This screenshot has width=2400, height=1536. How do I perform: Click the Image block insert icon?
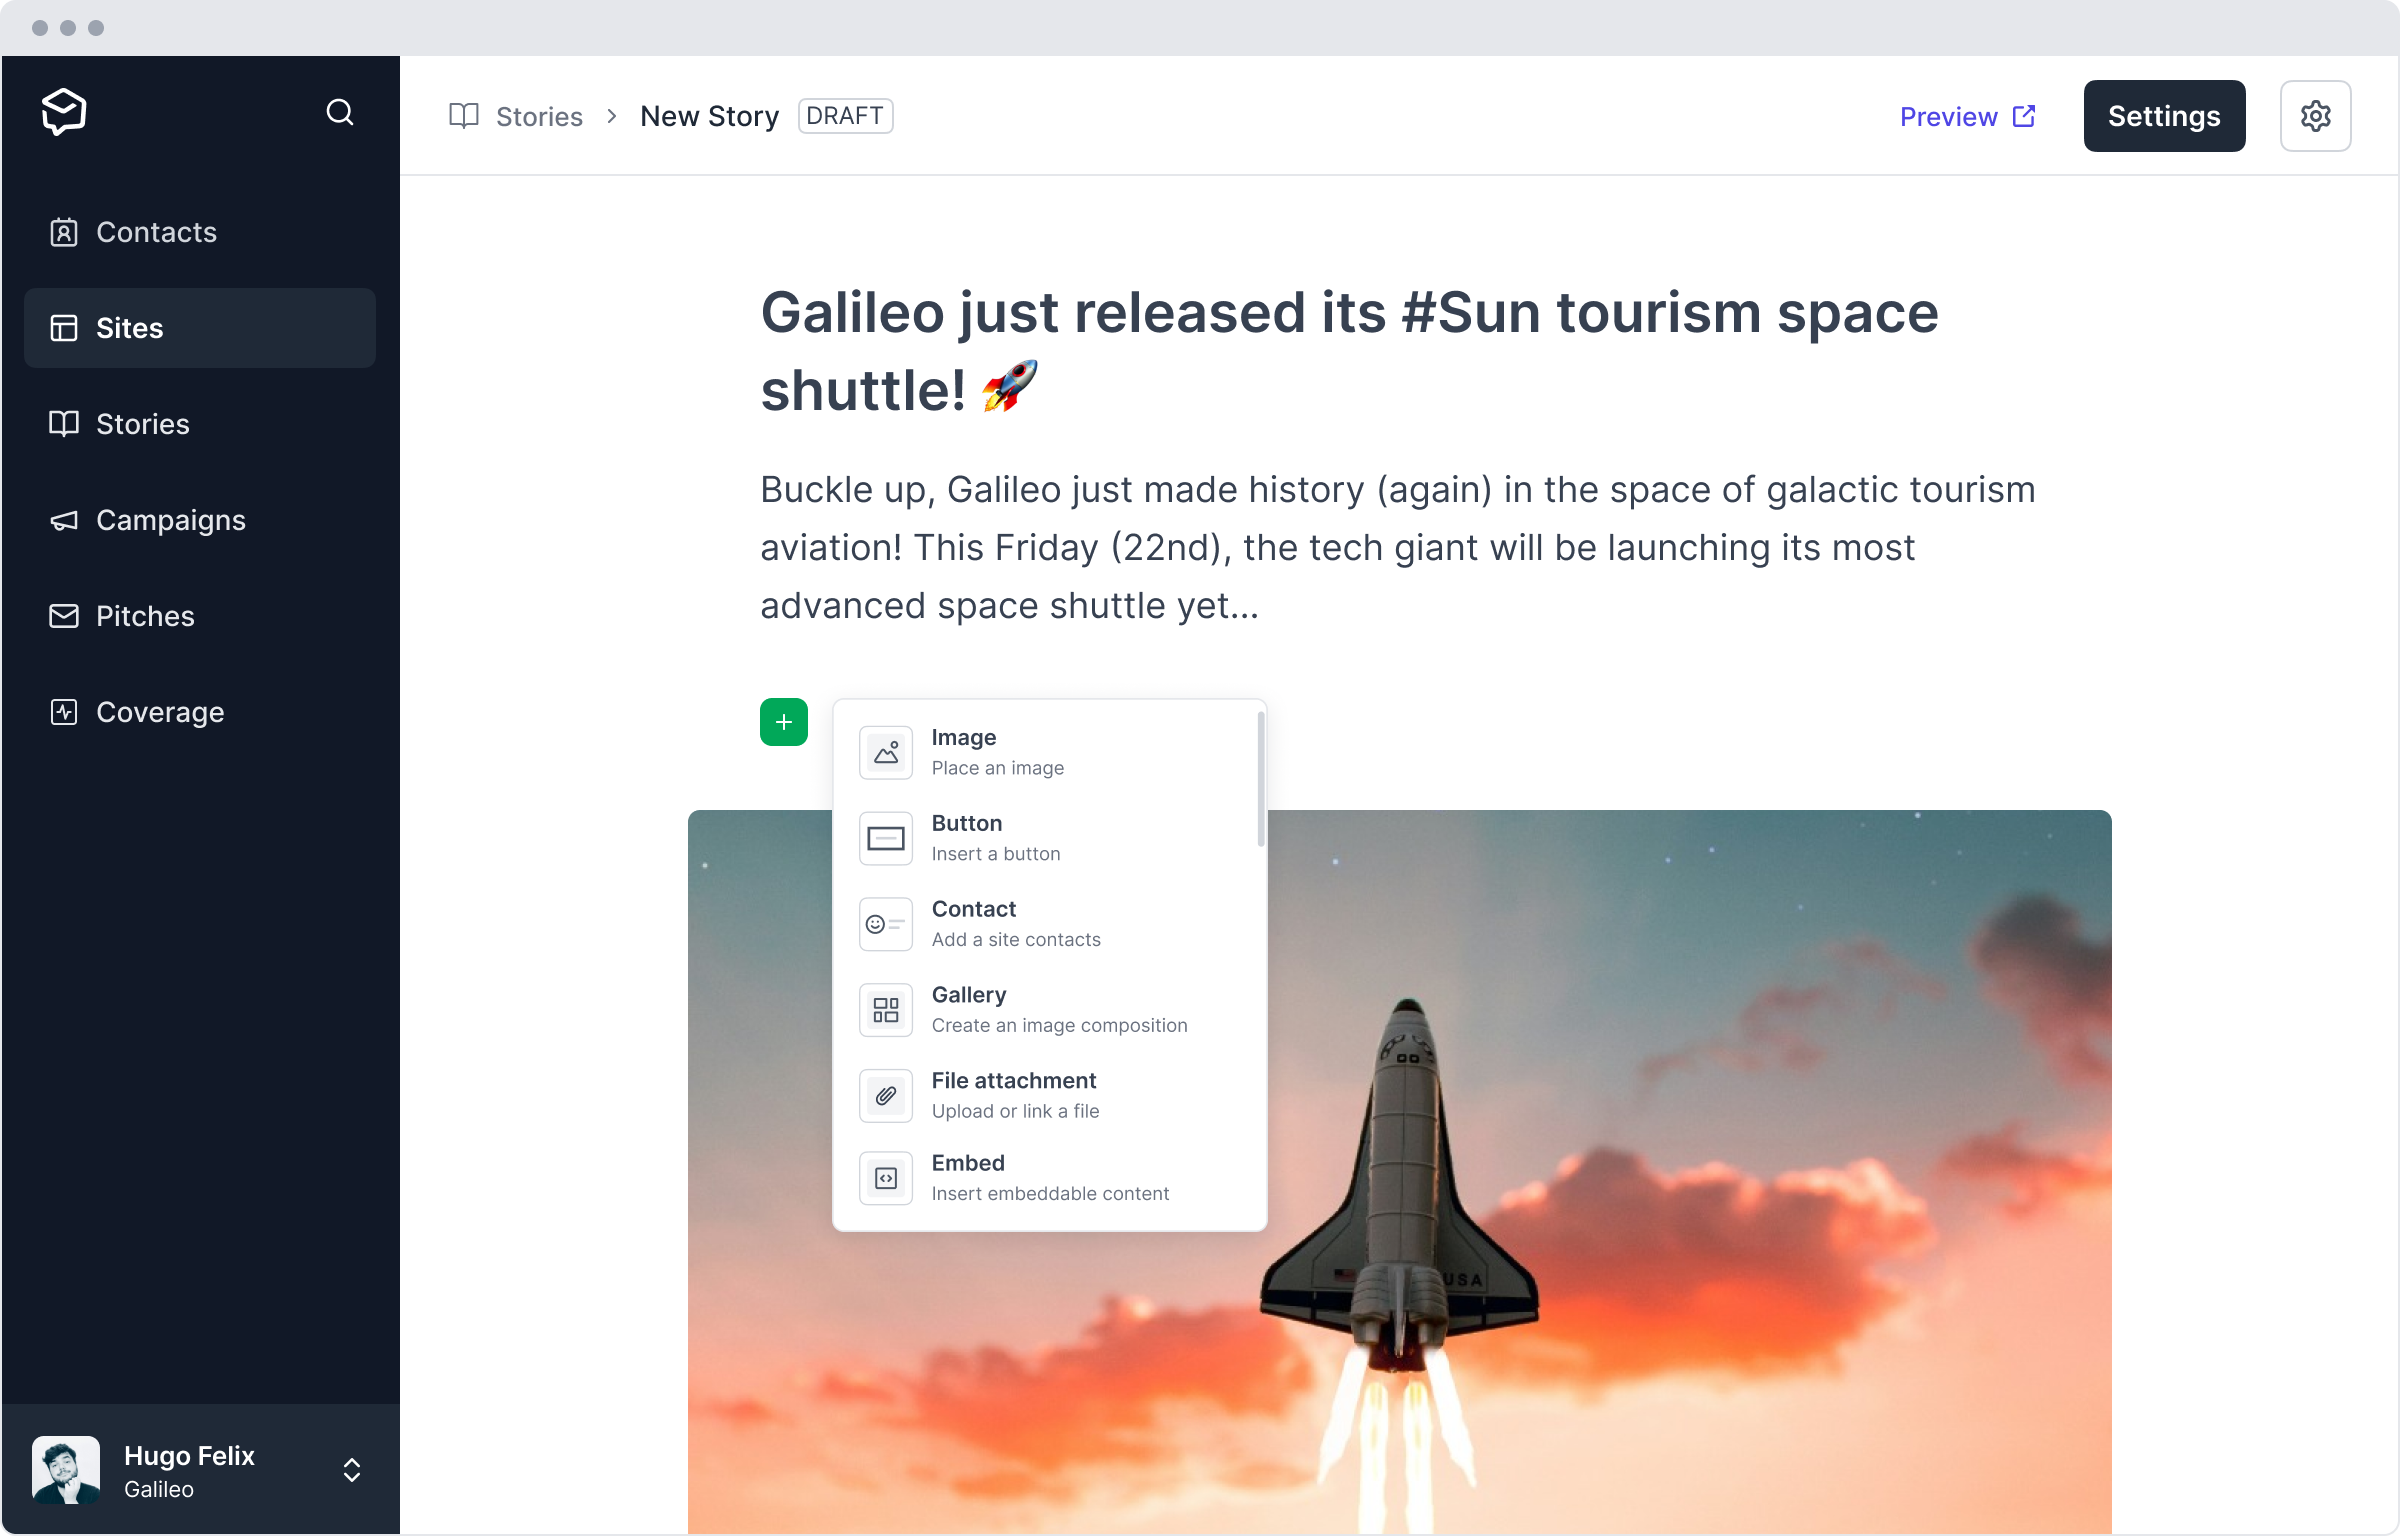tap(885, 751)
